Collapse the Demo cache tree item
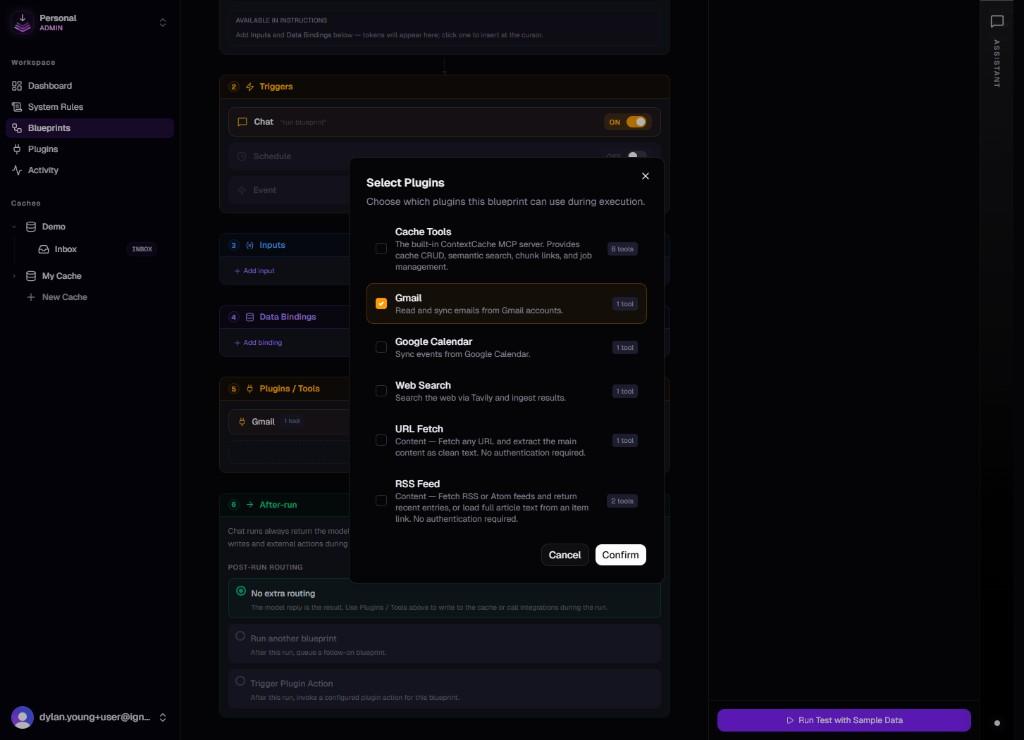The width and height of the screenshot is (1024, 740). 14,227
